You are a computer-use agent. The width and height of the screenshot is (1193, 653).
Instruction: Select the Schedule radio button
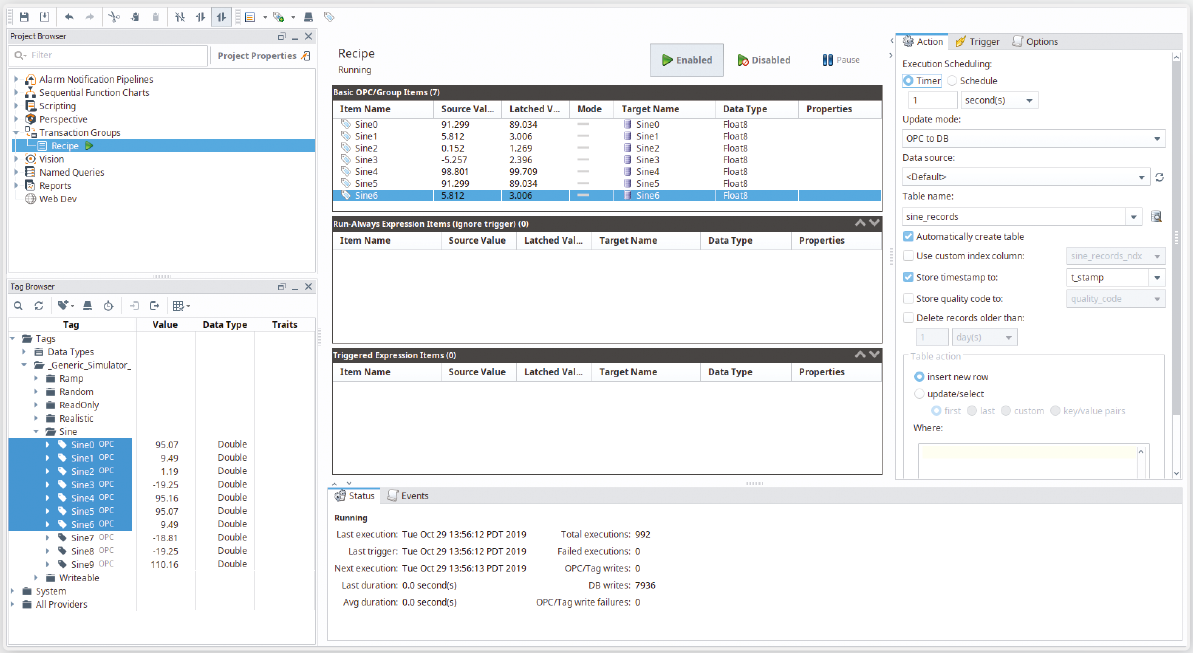click(952, 81)
